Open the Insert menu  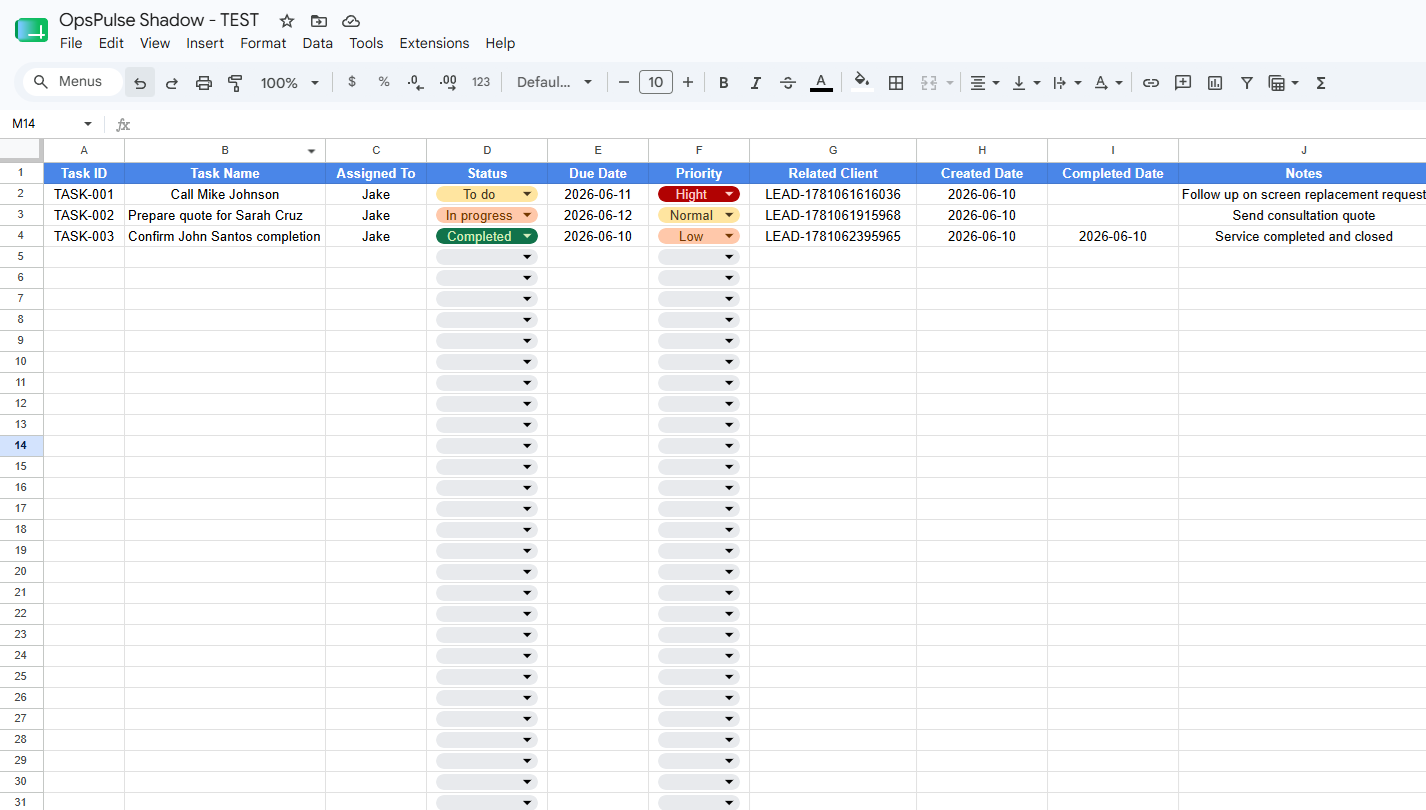[x=205, y=43]
